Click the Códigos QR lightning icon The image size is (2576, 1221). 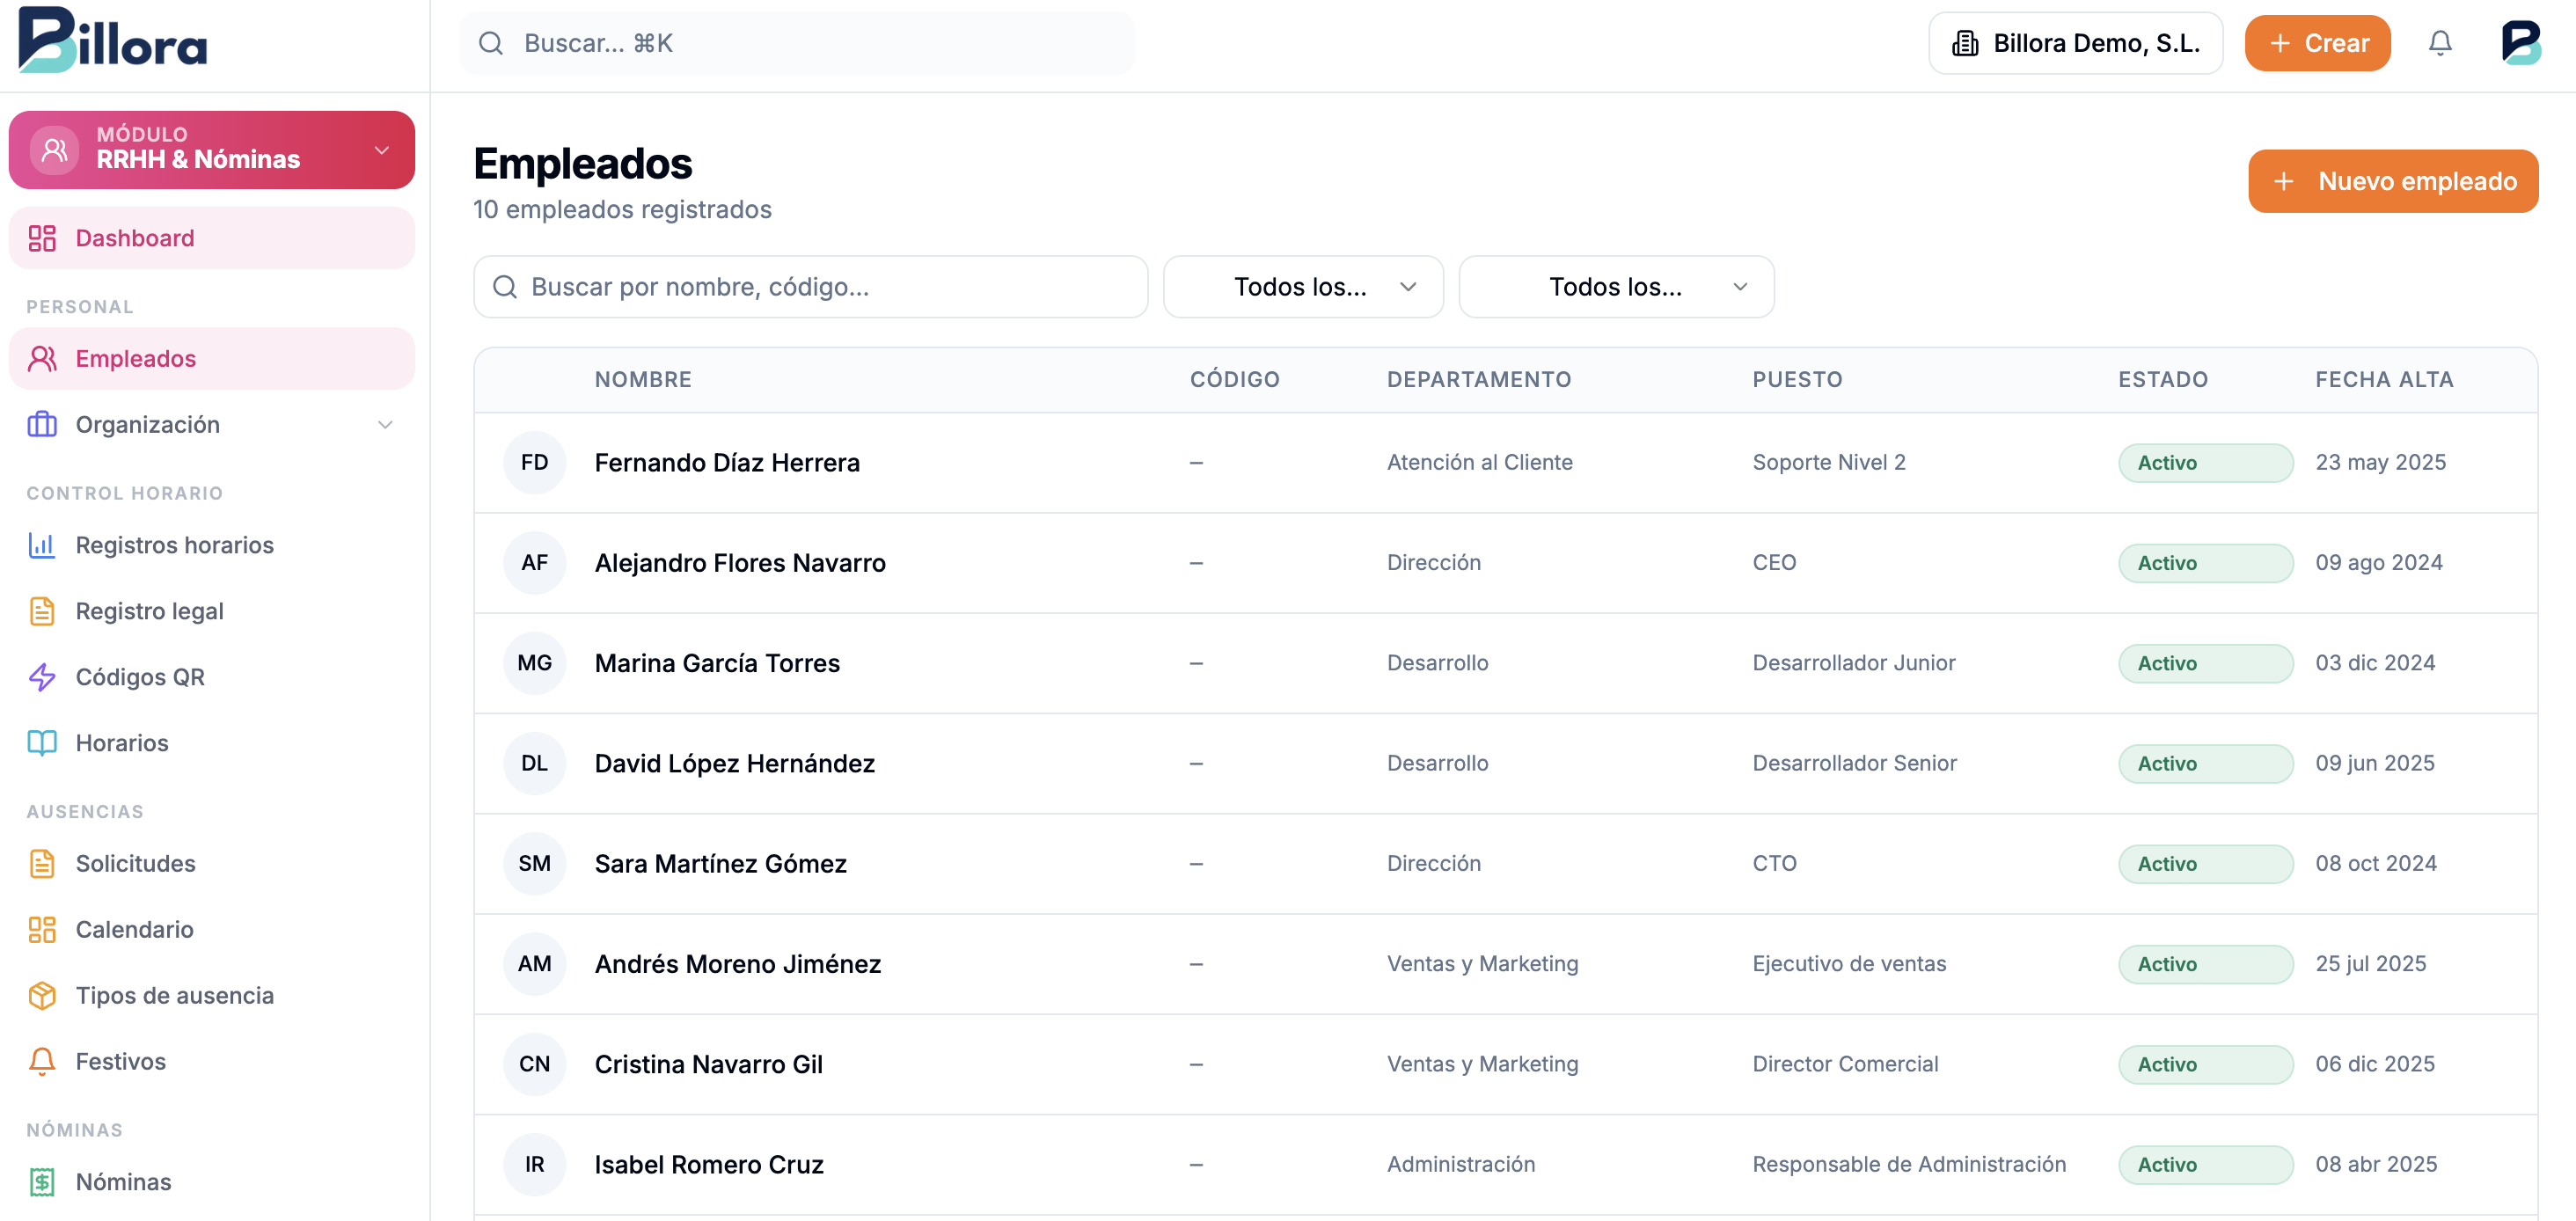click(x=42, y=677)
